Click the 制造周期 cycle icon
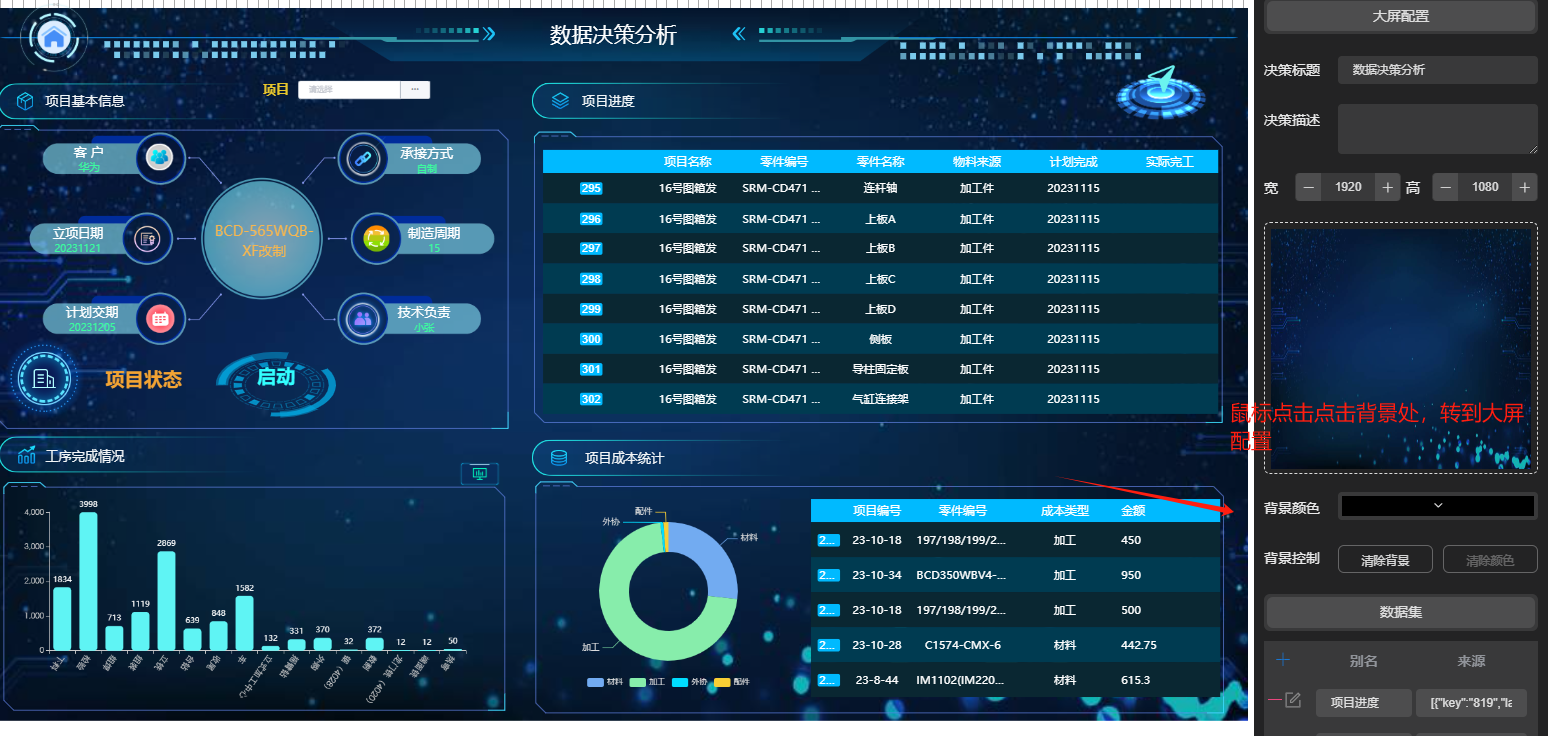This screenshot has height=736, width=1548. coord(376,239)
